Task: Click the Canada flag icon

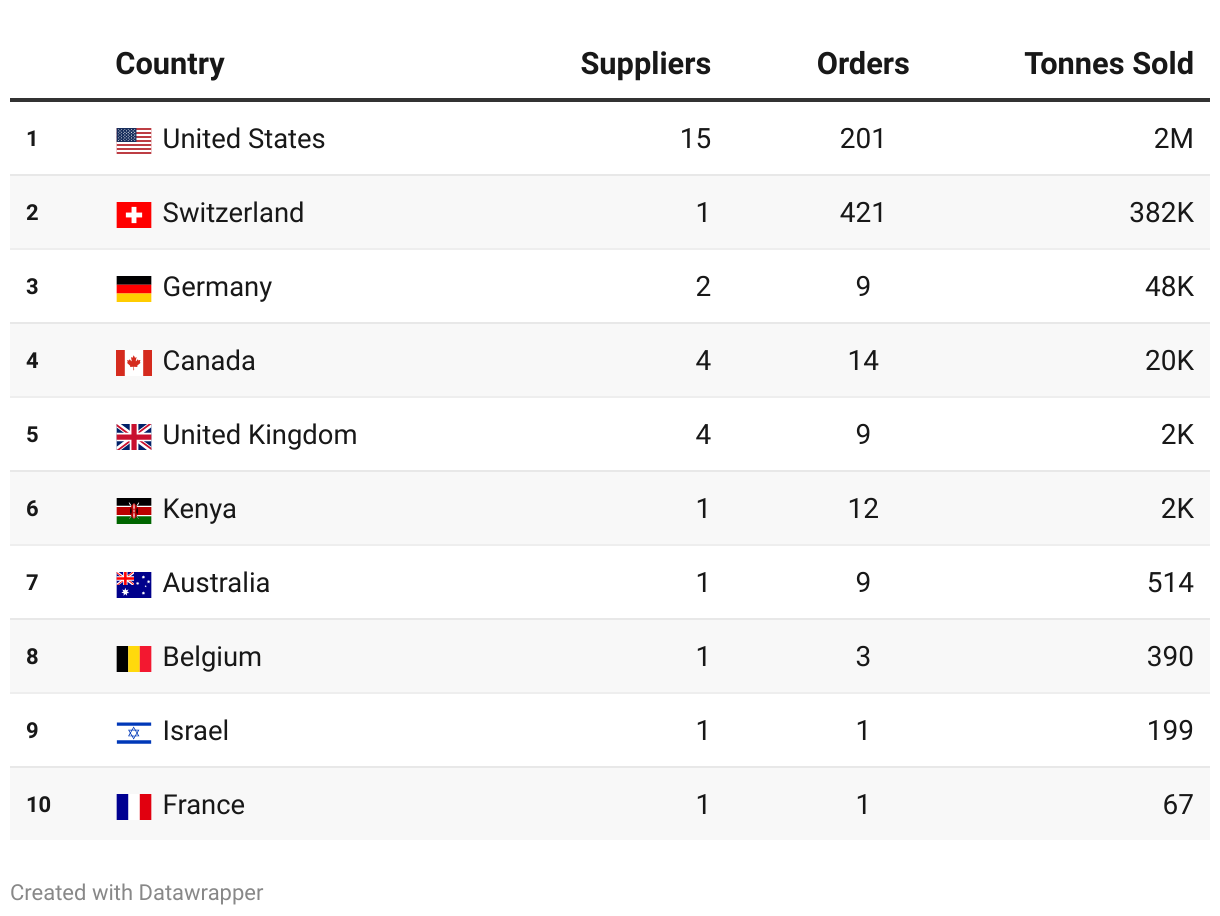Action: click(x=134, y=362)
